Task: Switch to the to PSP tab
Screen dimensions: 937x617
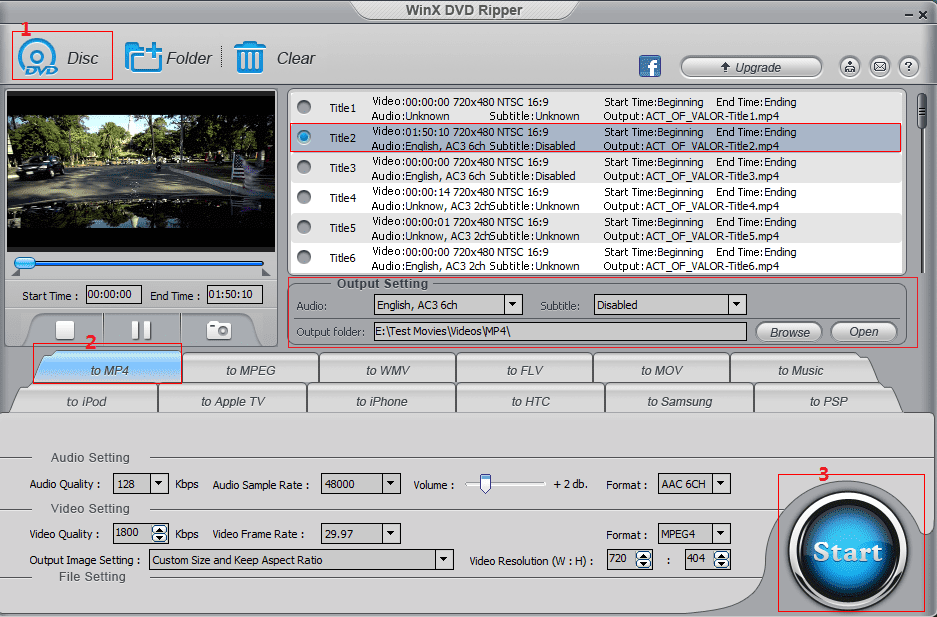Action: 828,401
